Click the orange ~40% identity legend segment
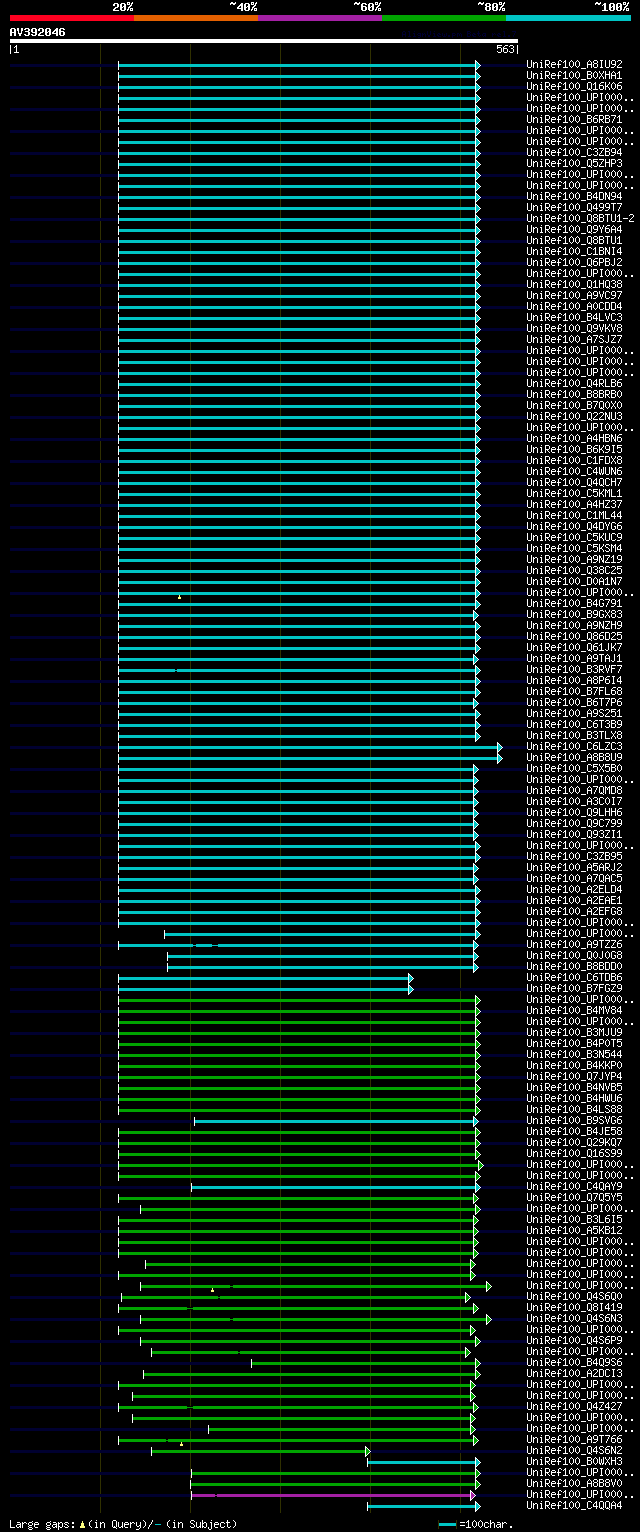Screen dimensions: 640x1532 [195, 17]
